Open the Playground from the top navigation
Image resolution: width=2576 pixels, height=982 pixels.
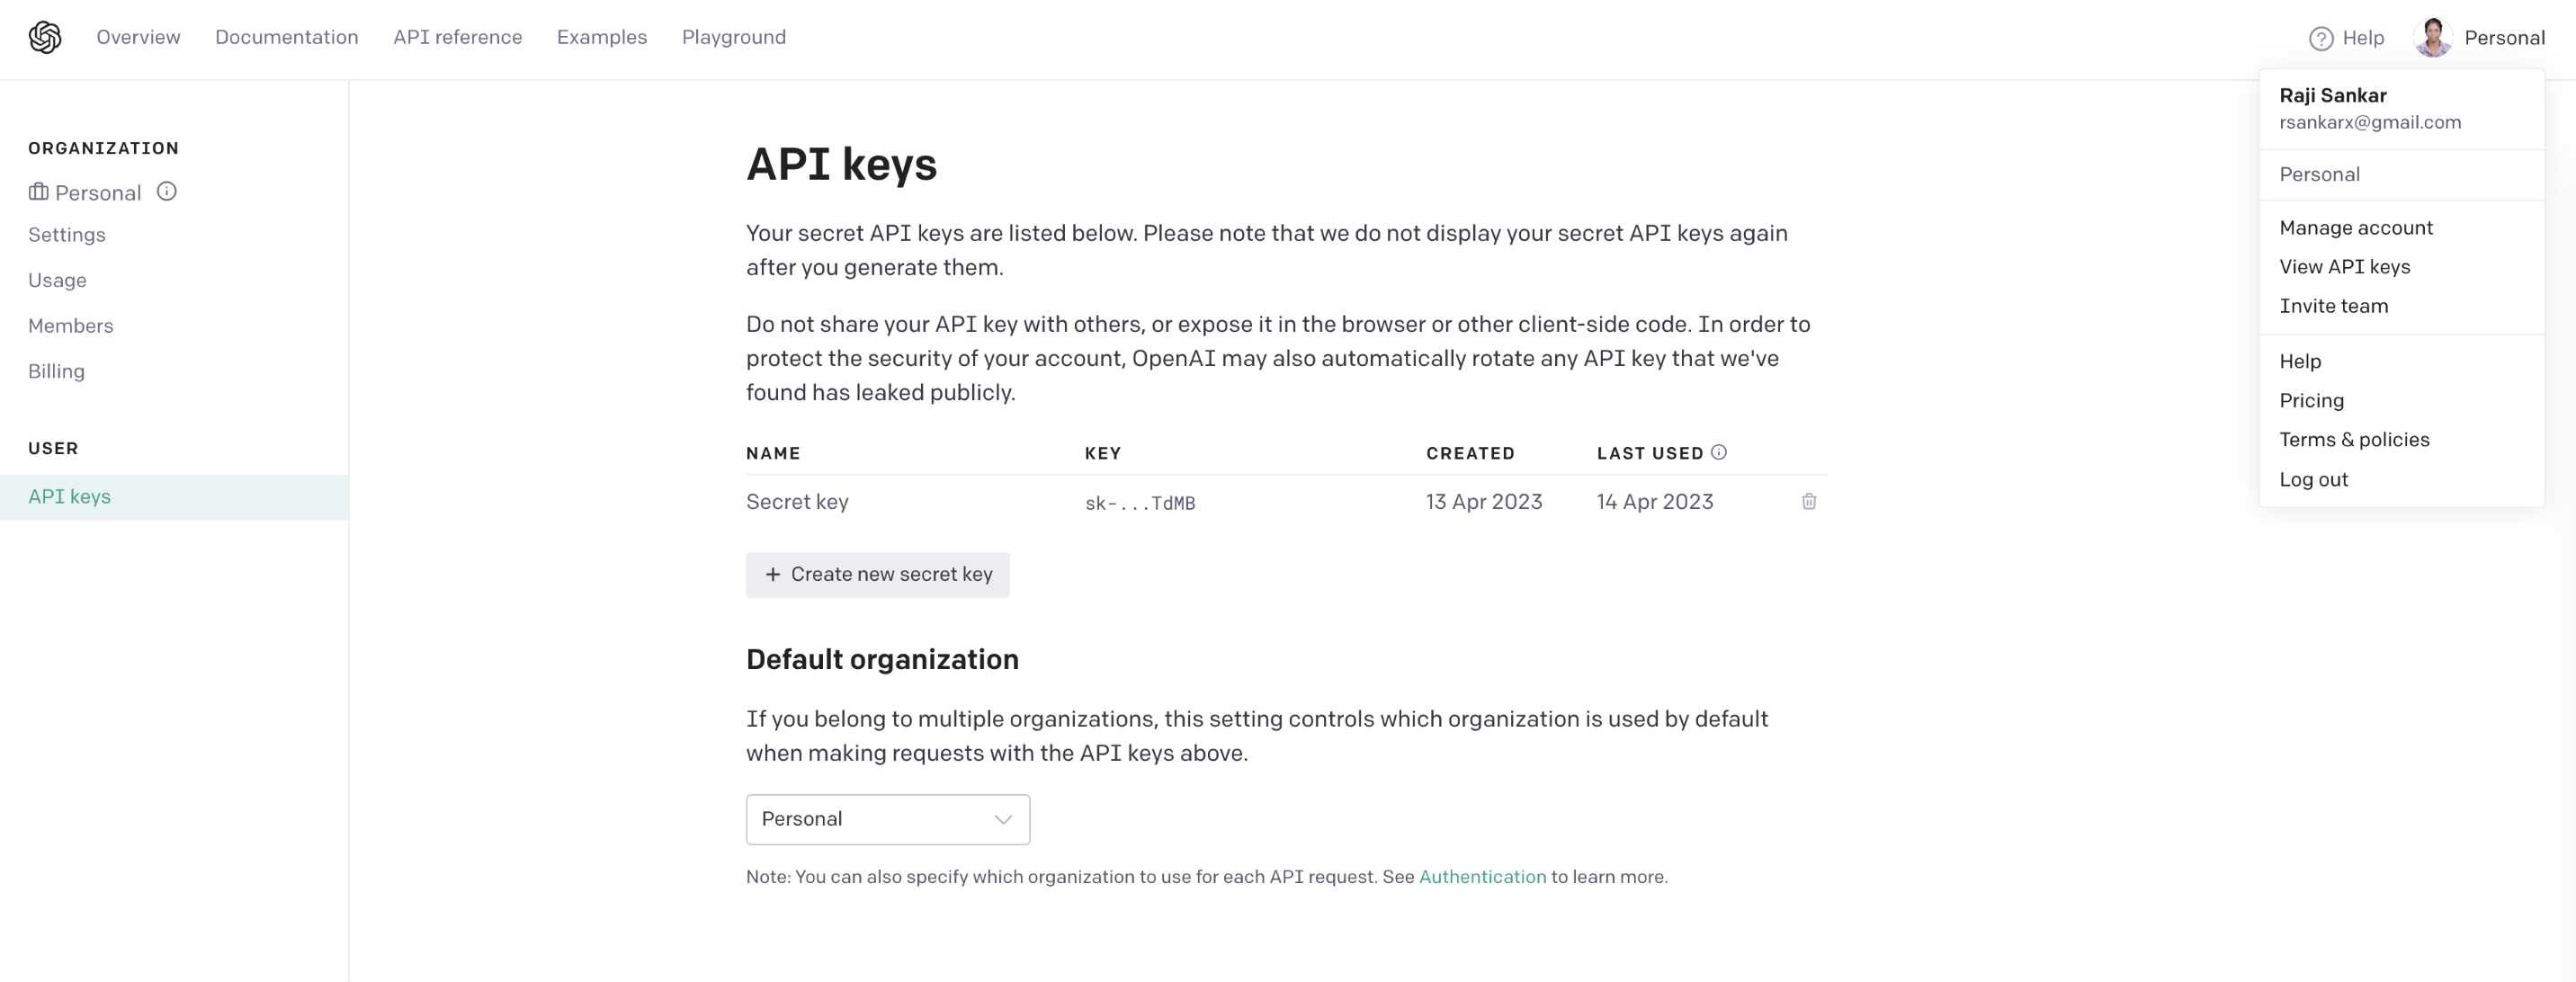(733, 37)
